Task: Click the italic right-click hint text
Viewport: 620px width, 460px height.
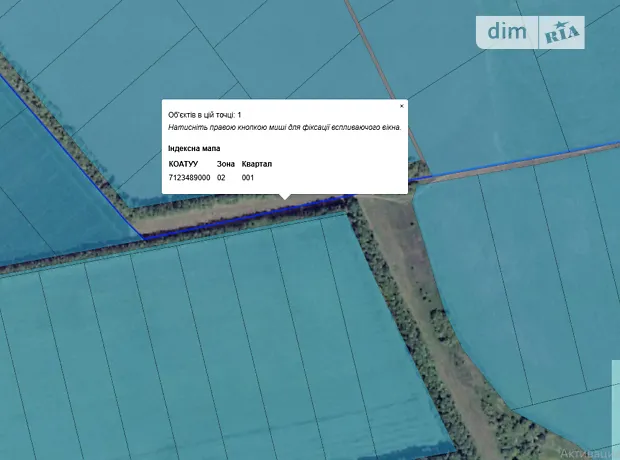Action: 284,128
